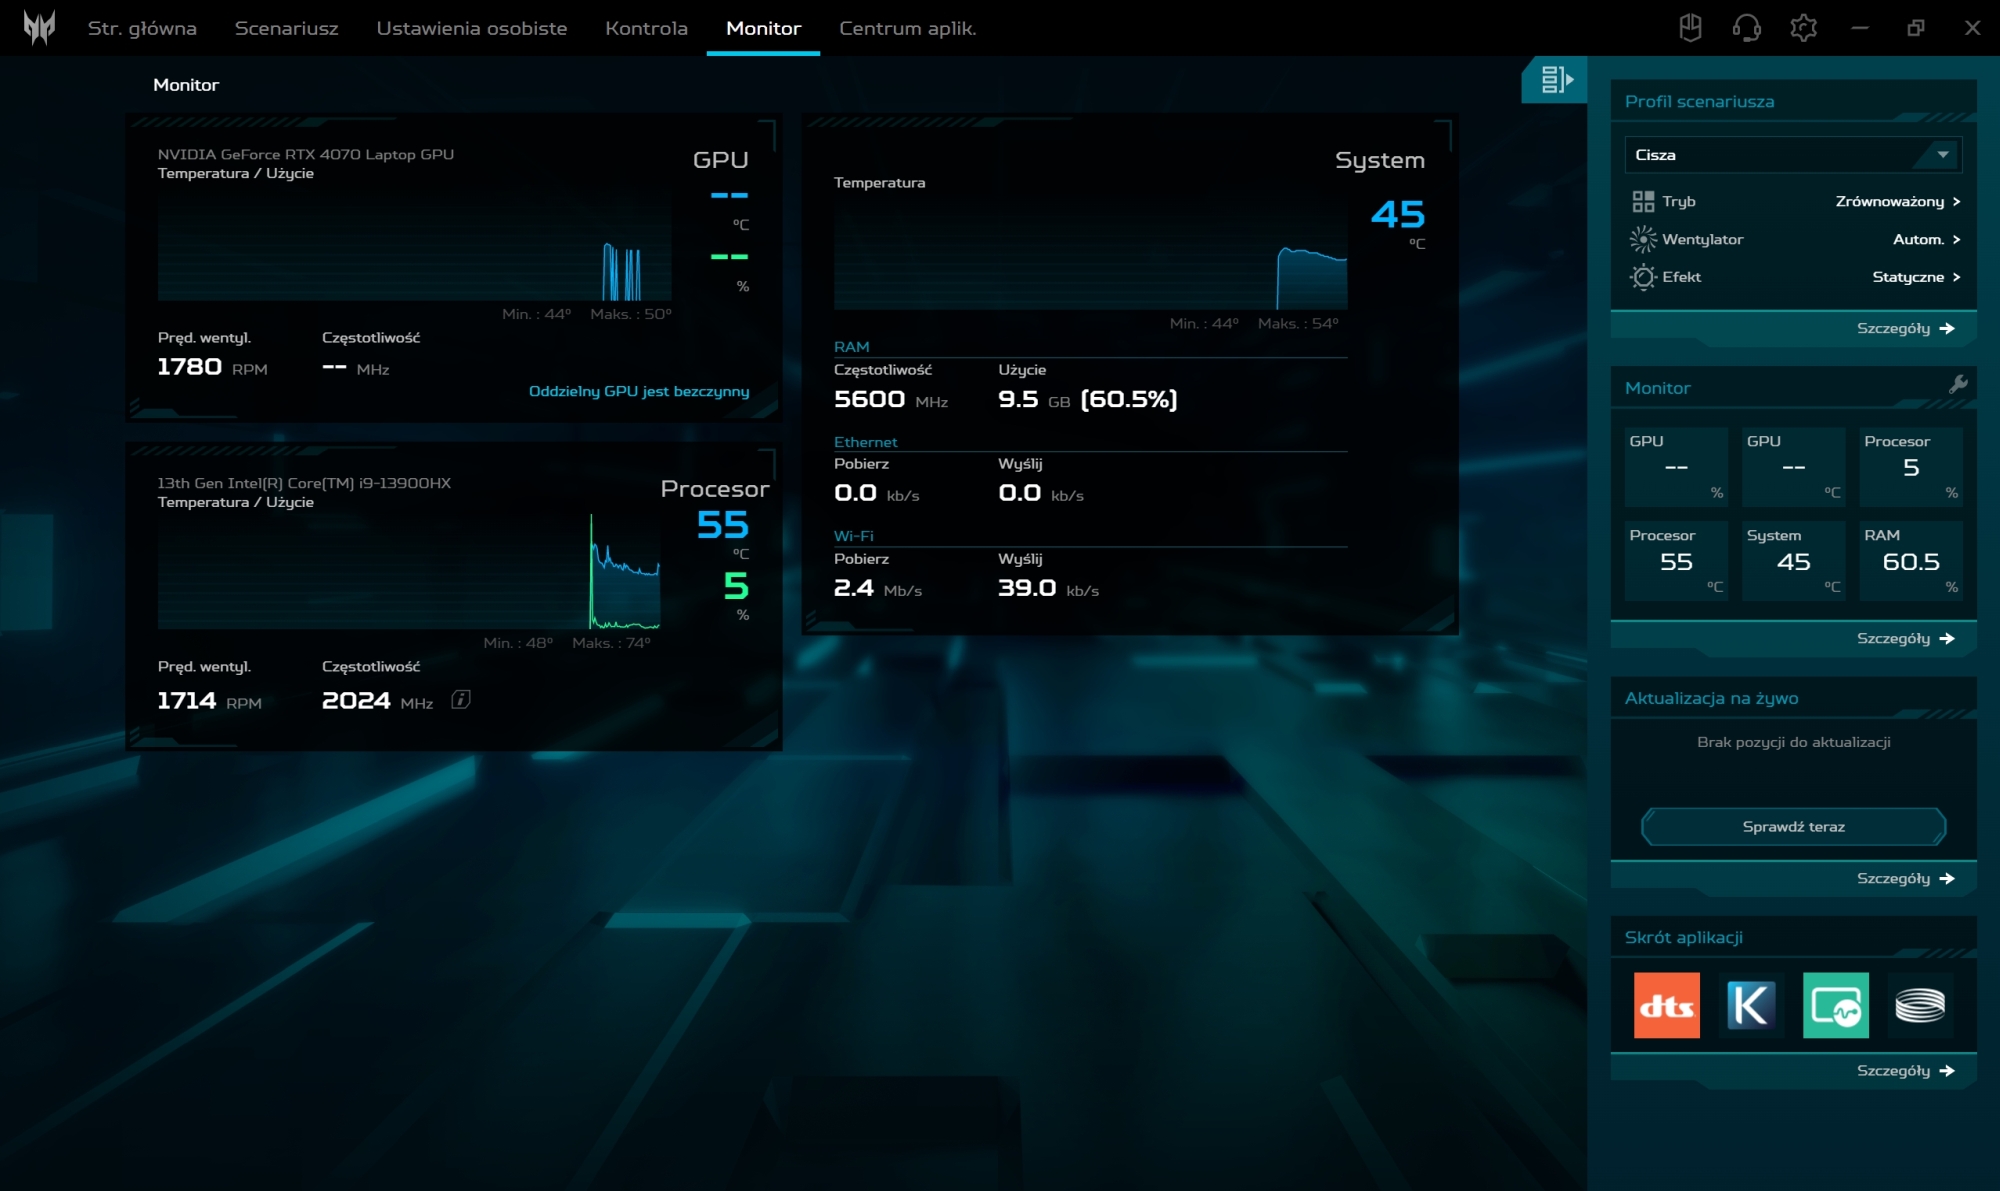
Task: Launch the Killer K app shortcut
Action: click(1751, 1005)
